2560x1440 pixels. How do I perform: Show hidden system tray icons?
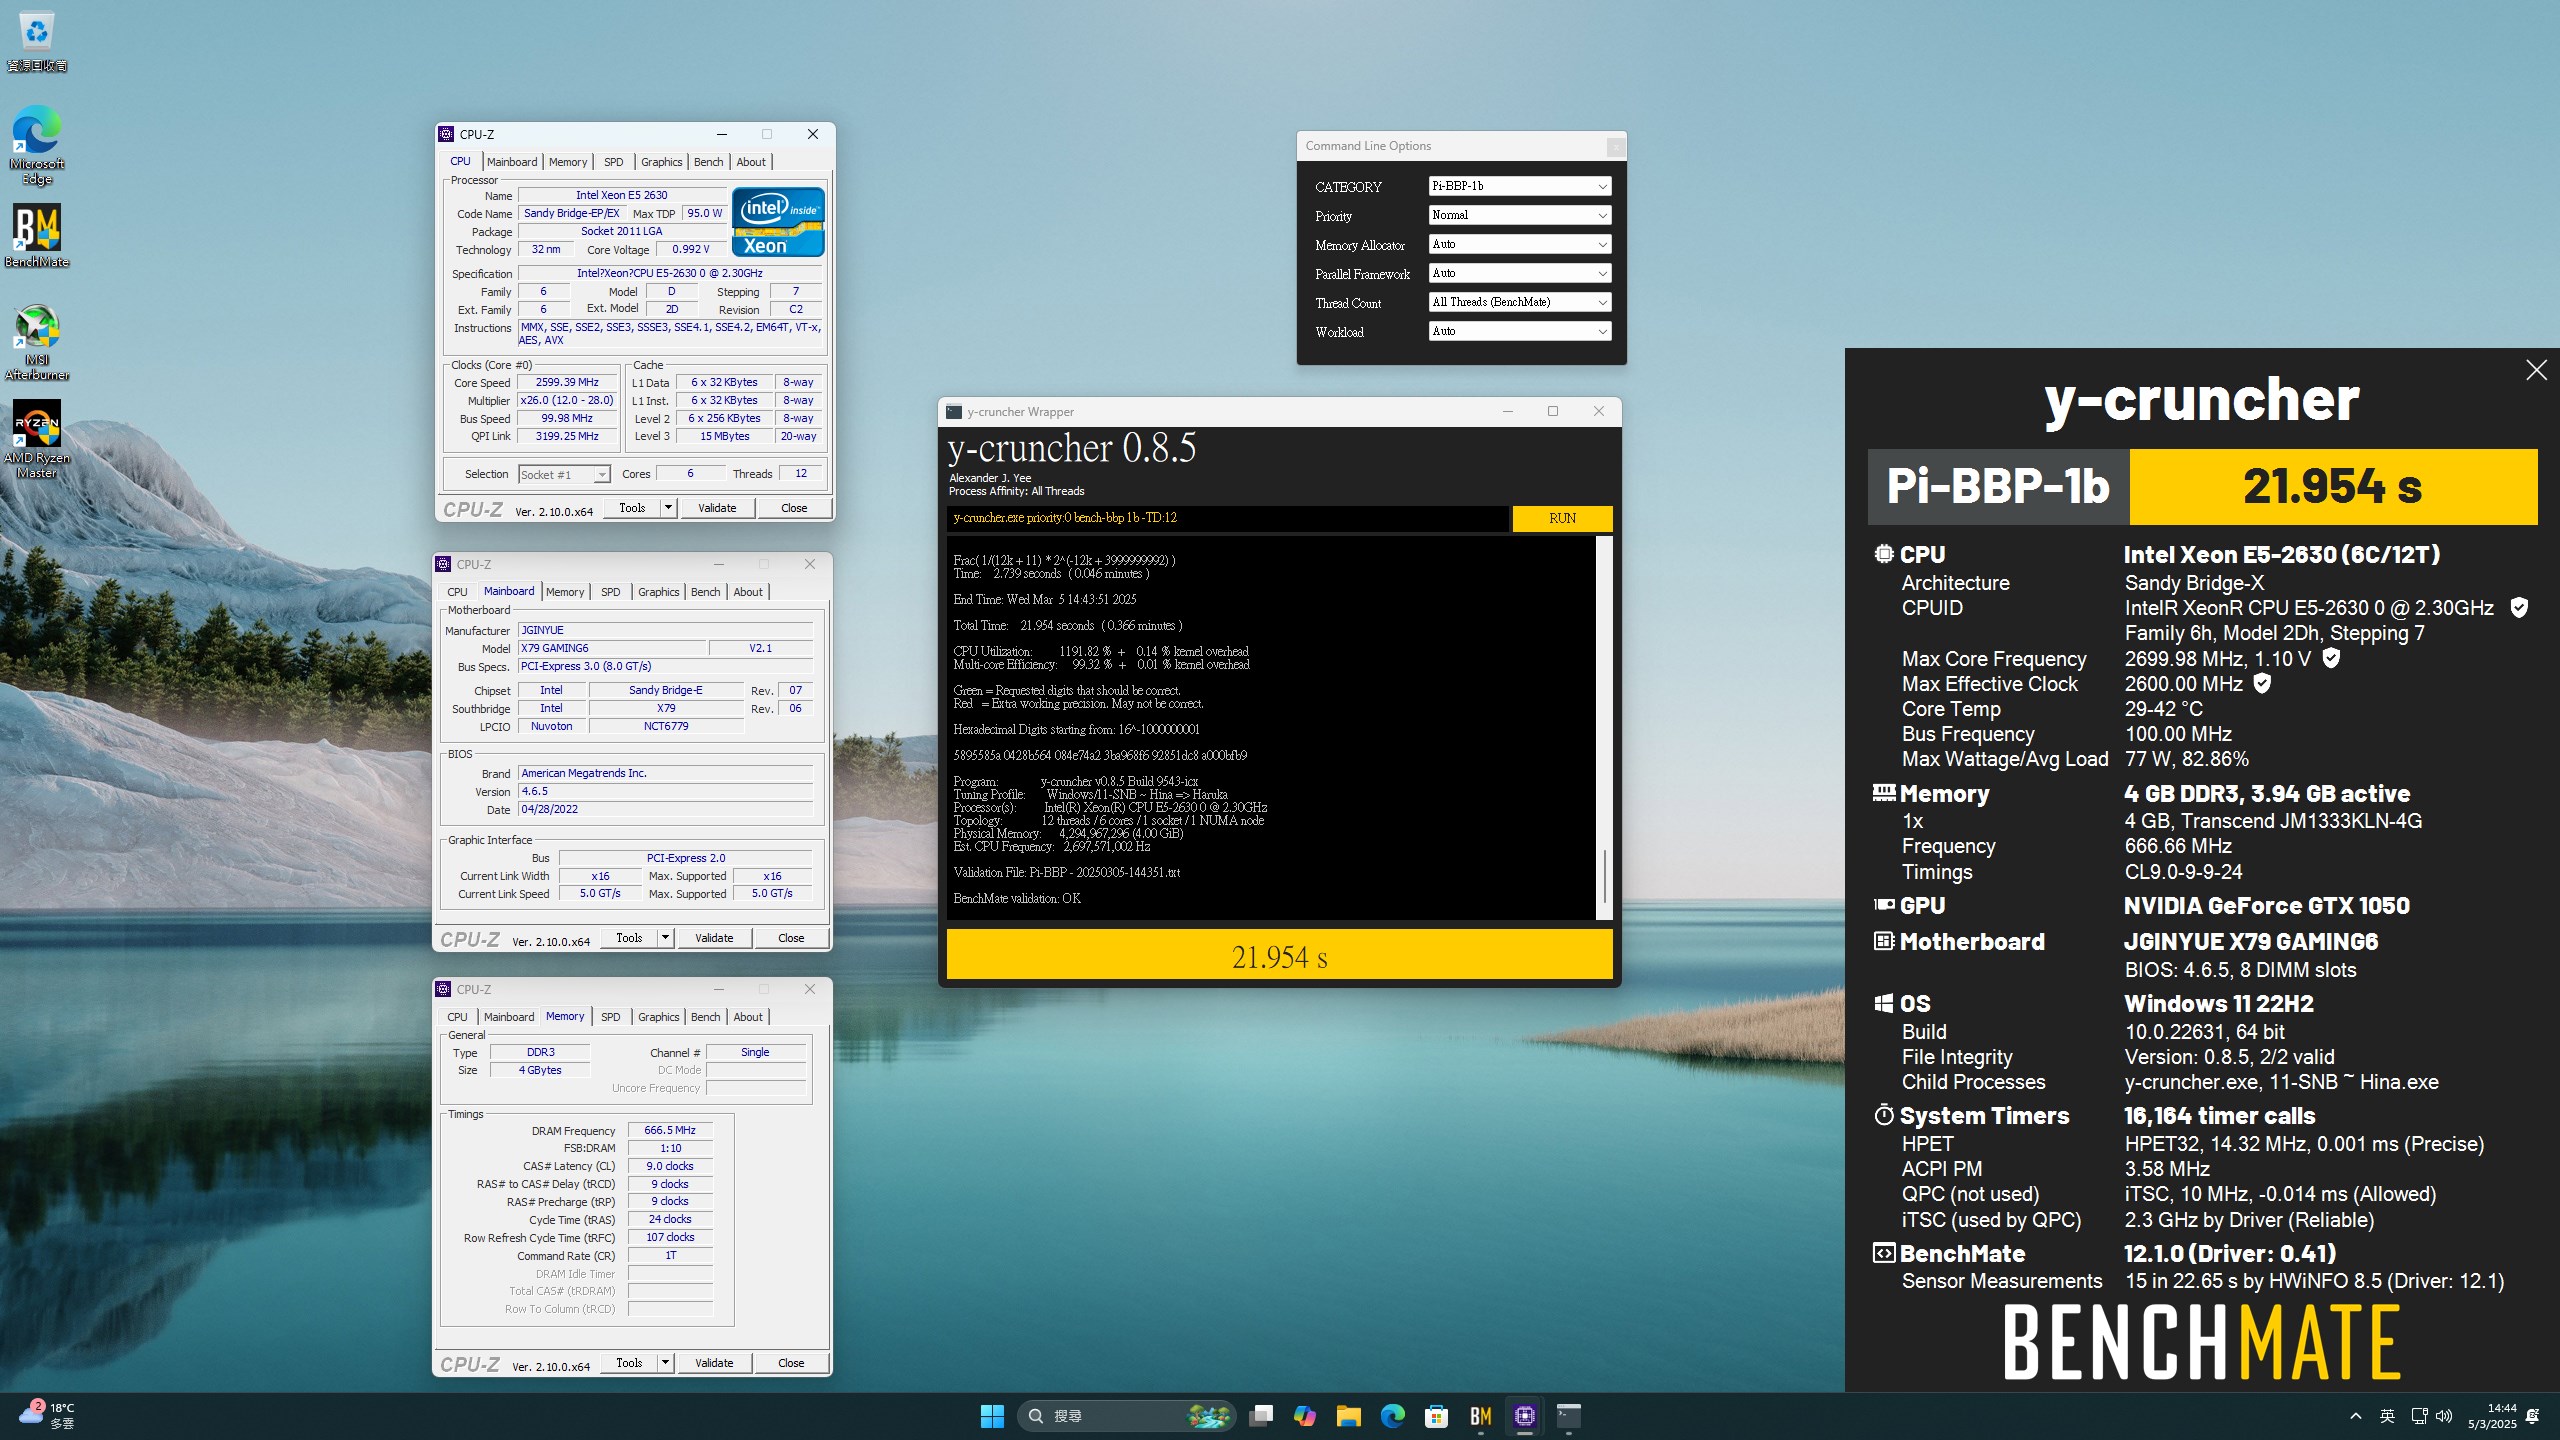click(2356, 1416)
